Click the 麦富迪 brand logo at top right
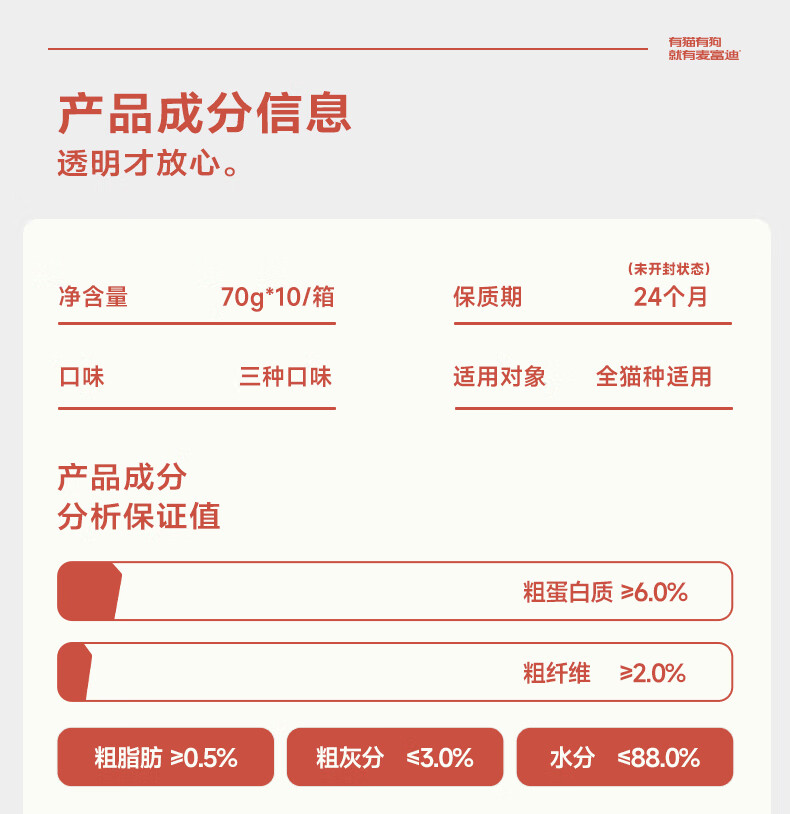 click(704, 48)
